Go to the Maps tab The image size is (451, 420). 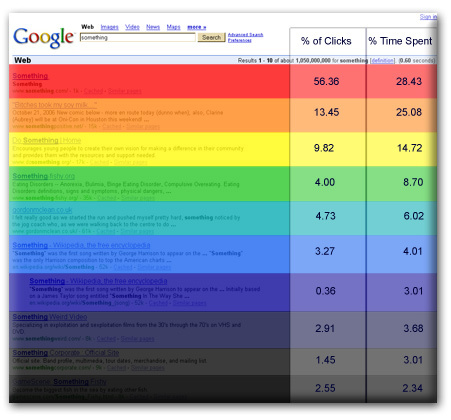point(173,27)
